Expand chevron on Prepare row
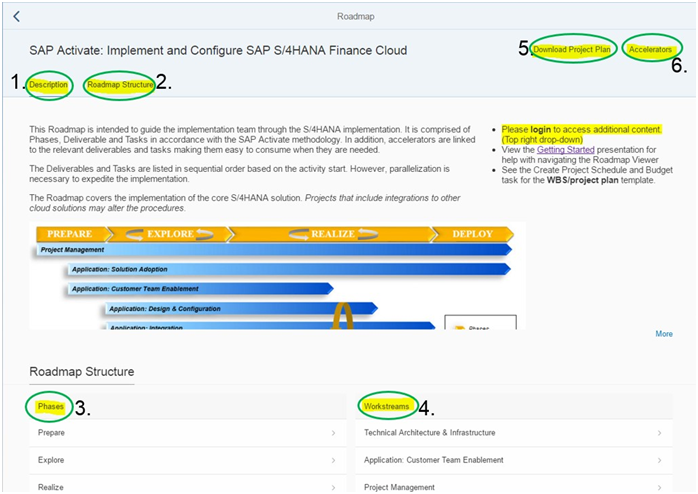The height and width of the screenshot is (494, 698). point(333,433)
